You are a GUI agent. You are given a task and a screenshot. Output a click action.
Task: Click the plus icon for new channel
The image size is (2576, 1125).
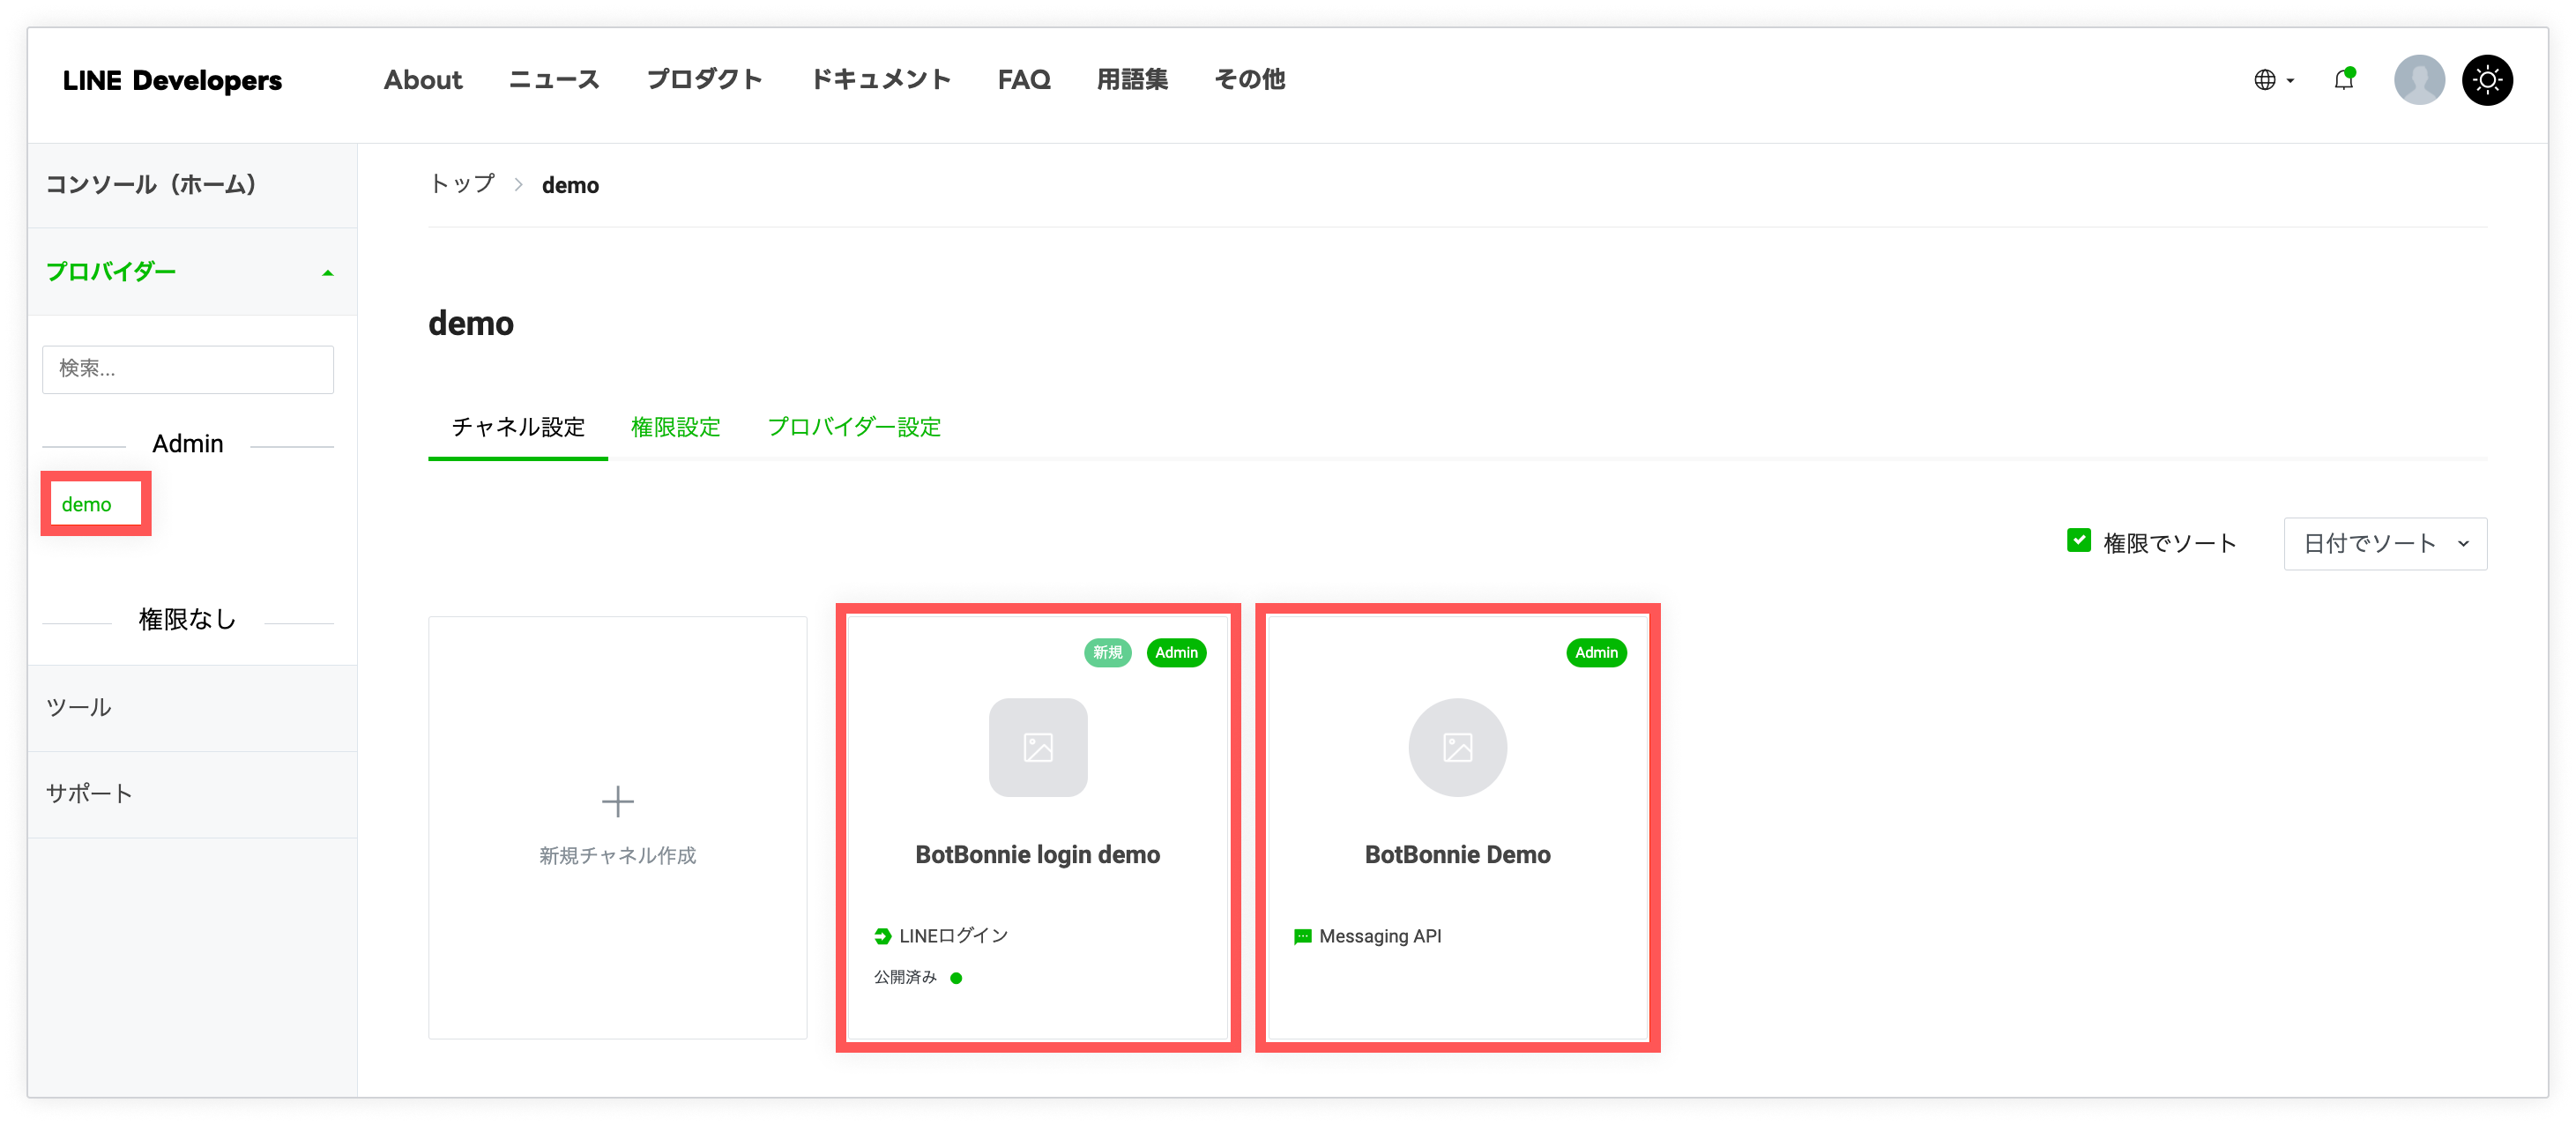617,801
